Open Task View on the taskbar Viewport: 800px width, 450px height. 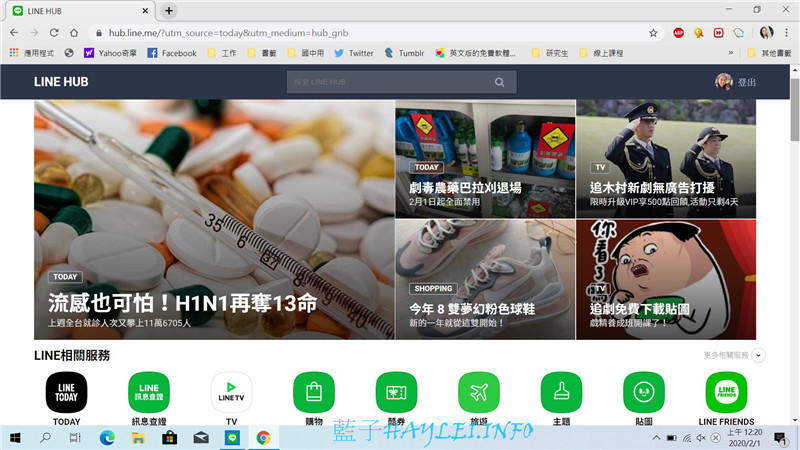[x=76, y=438]
